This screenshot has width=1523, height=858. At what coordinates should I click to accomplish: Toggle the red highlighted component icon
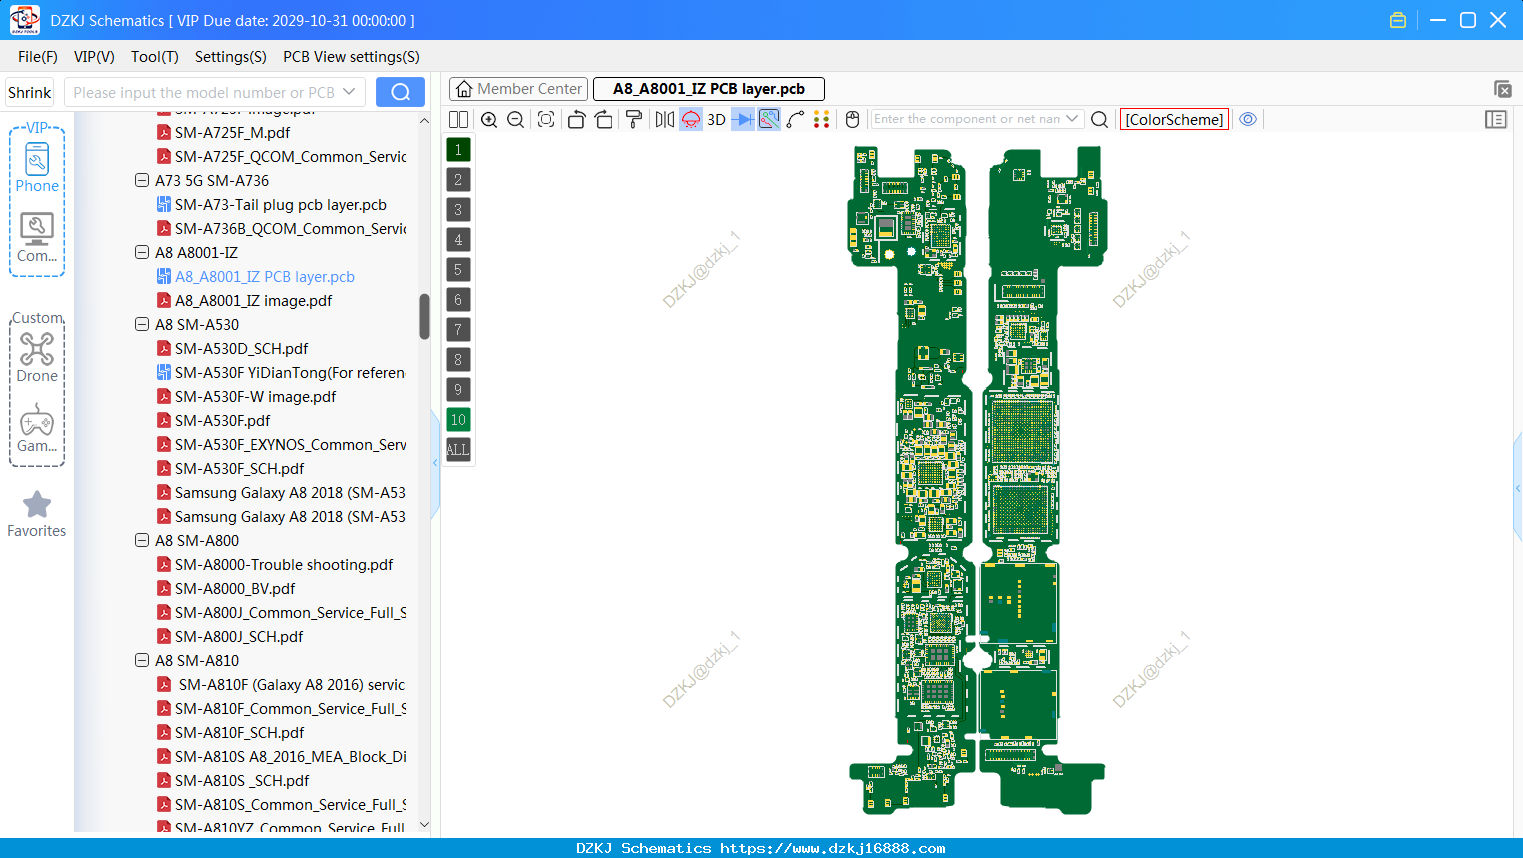[x=691, y=119]
